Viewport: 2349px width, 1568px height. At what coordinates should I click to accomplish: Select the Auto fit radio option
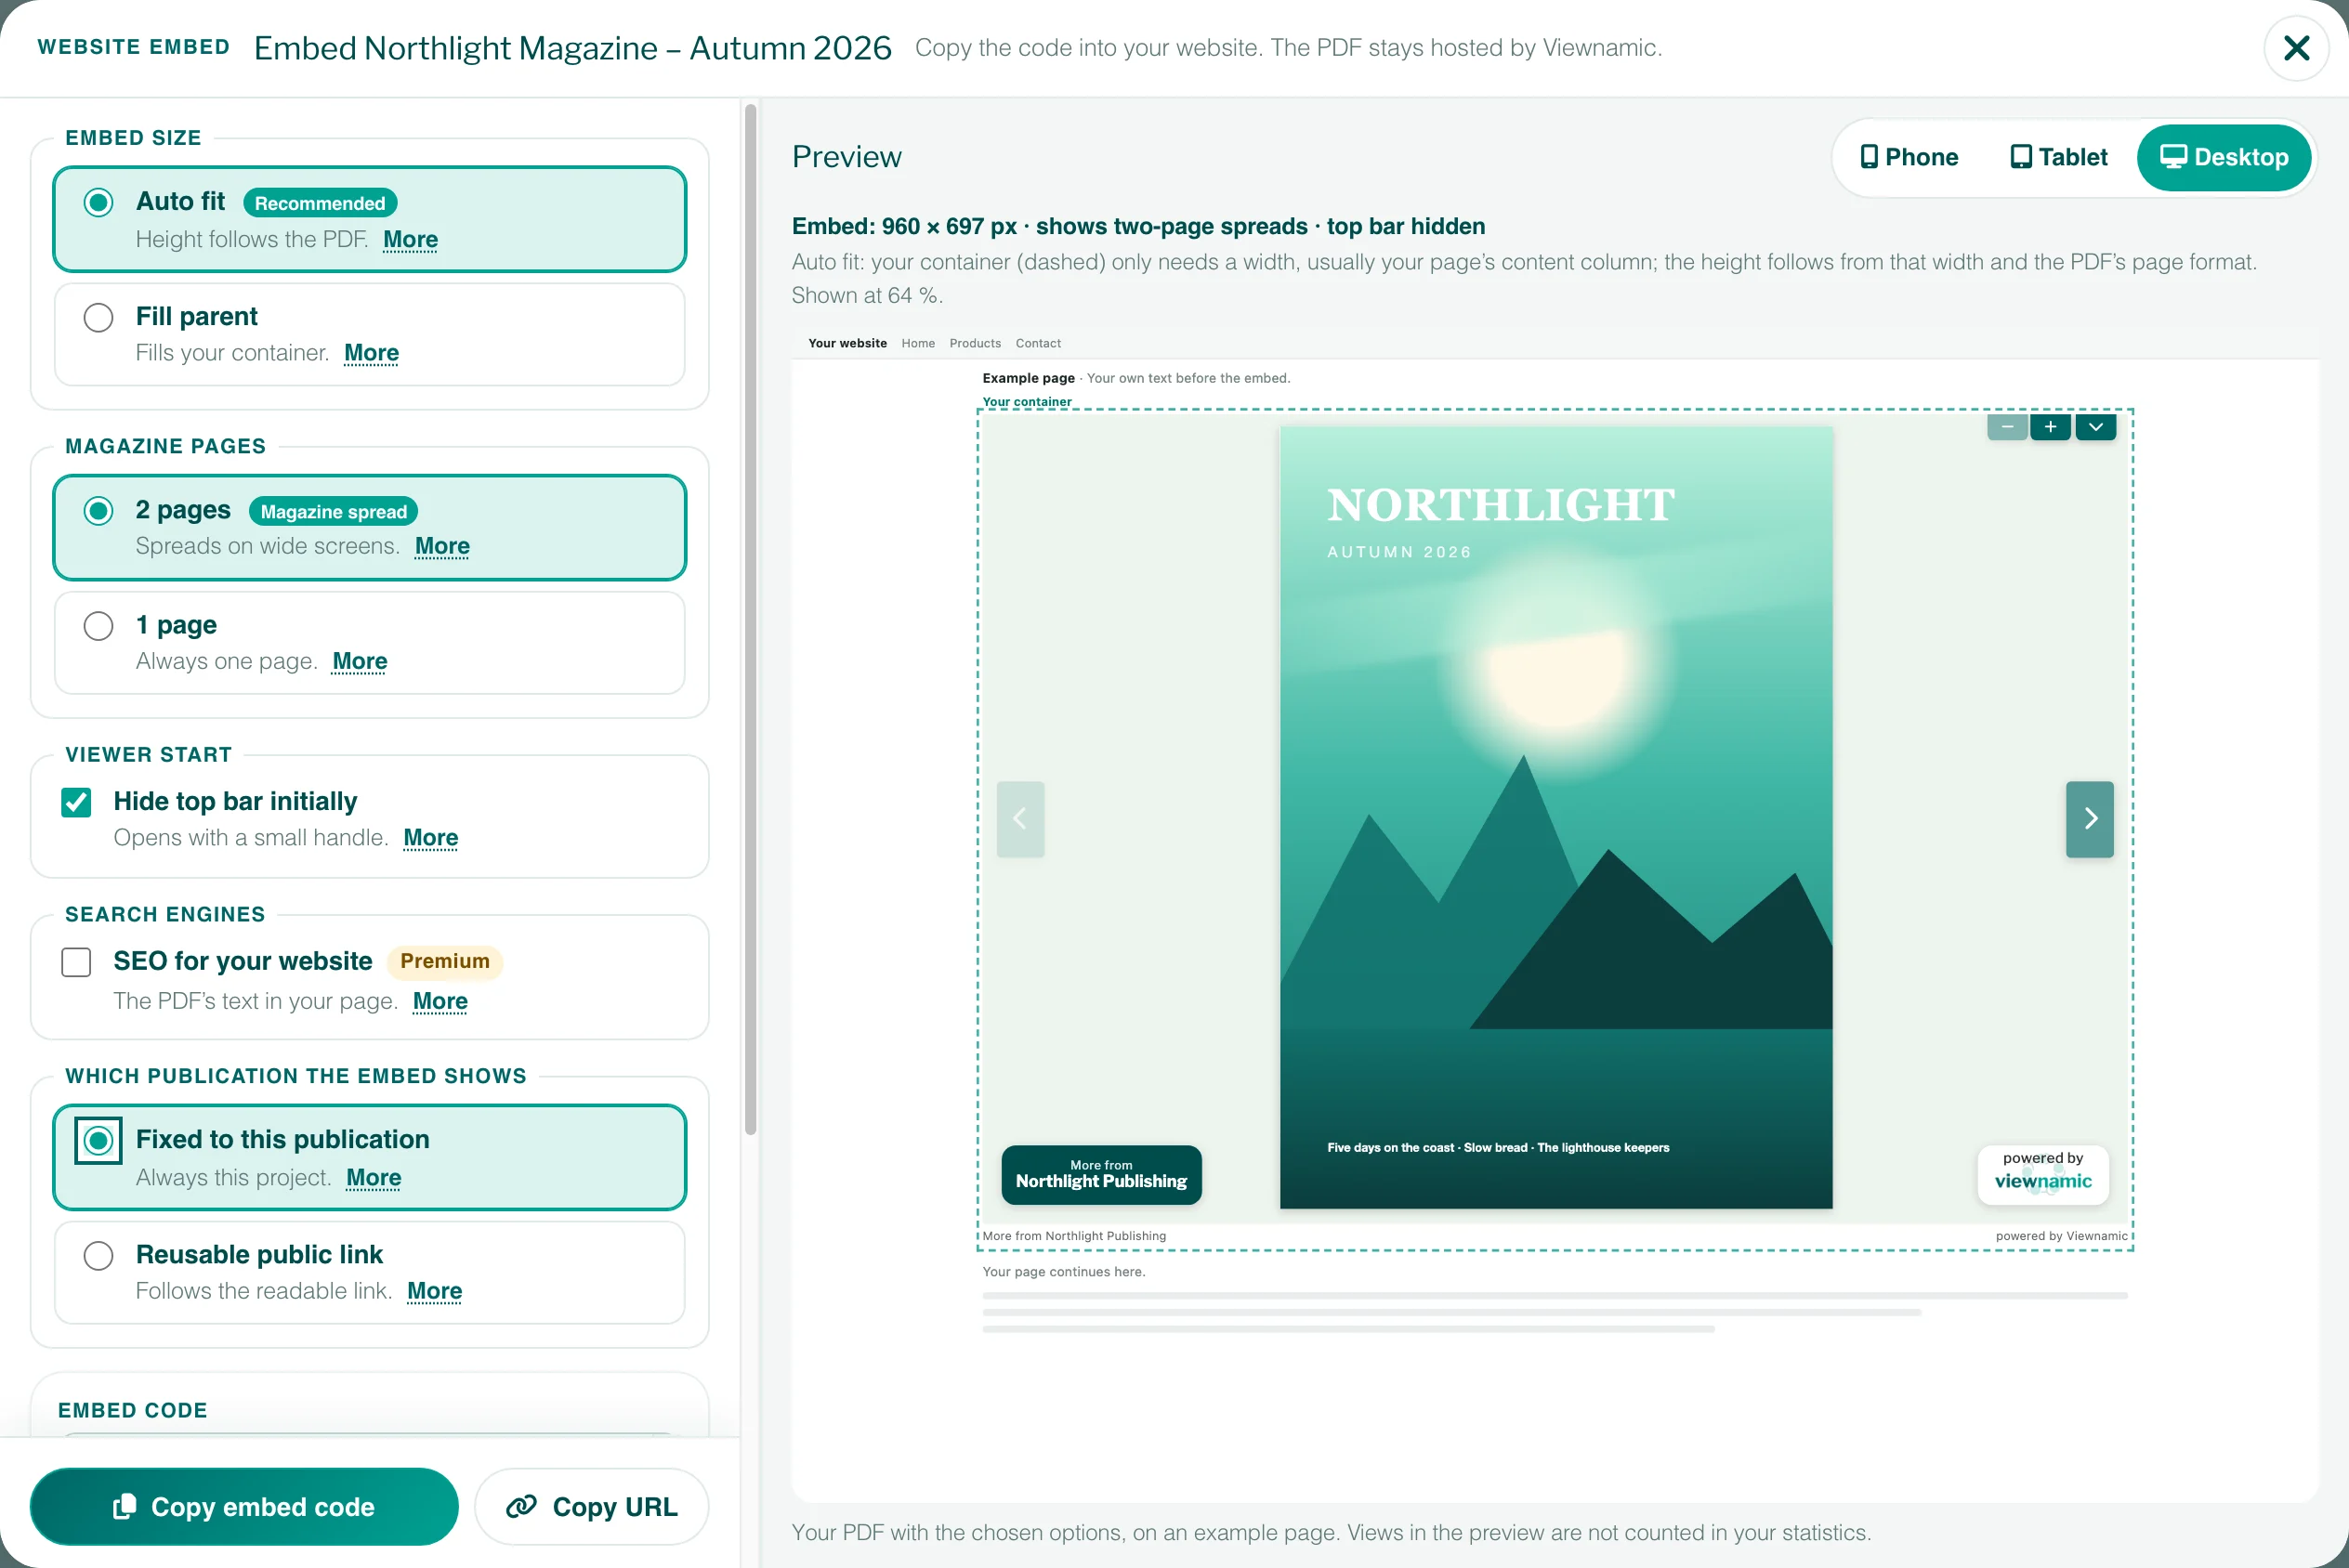(x=98, y=203)
